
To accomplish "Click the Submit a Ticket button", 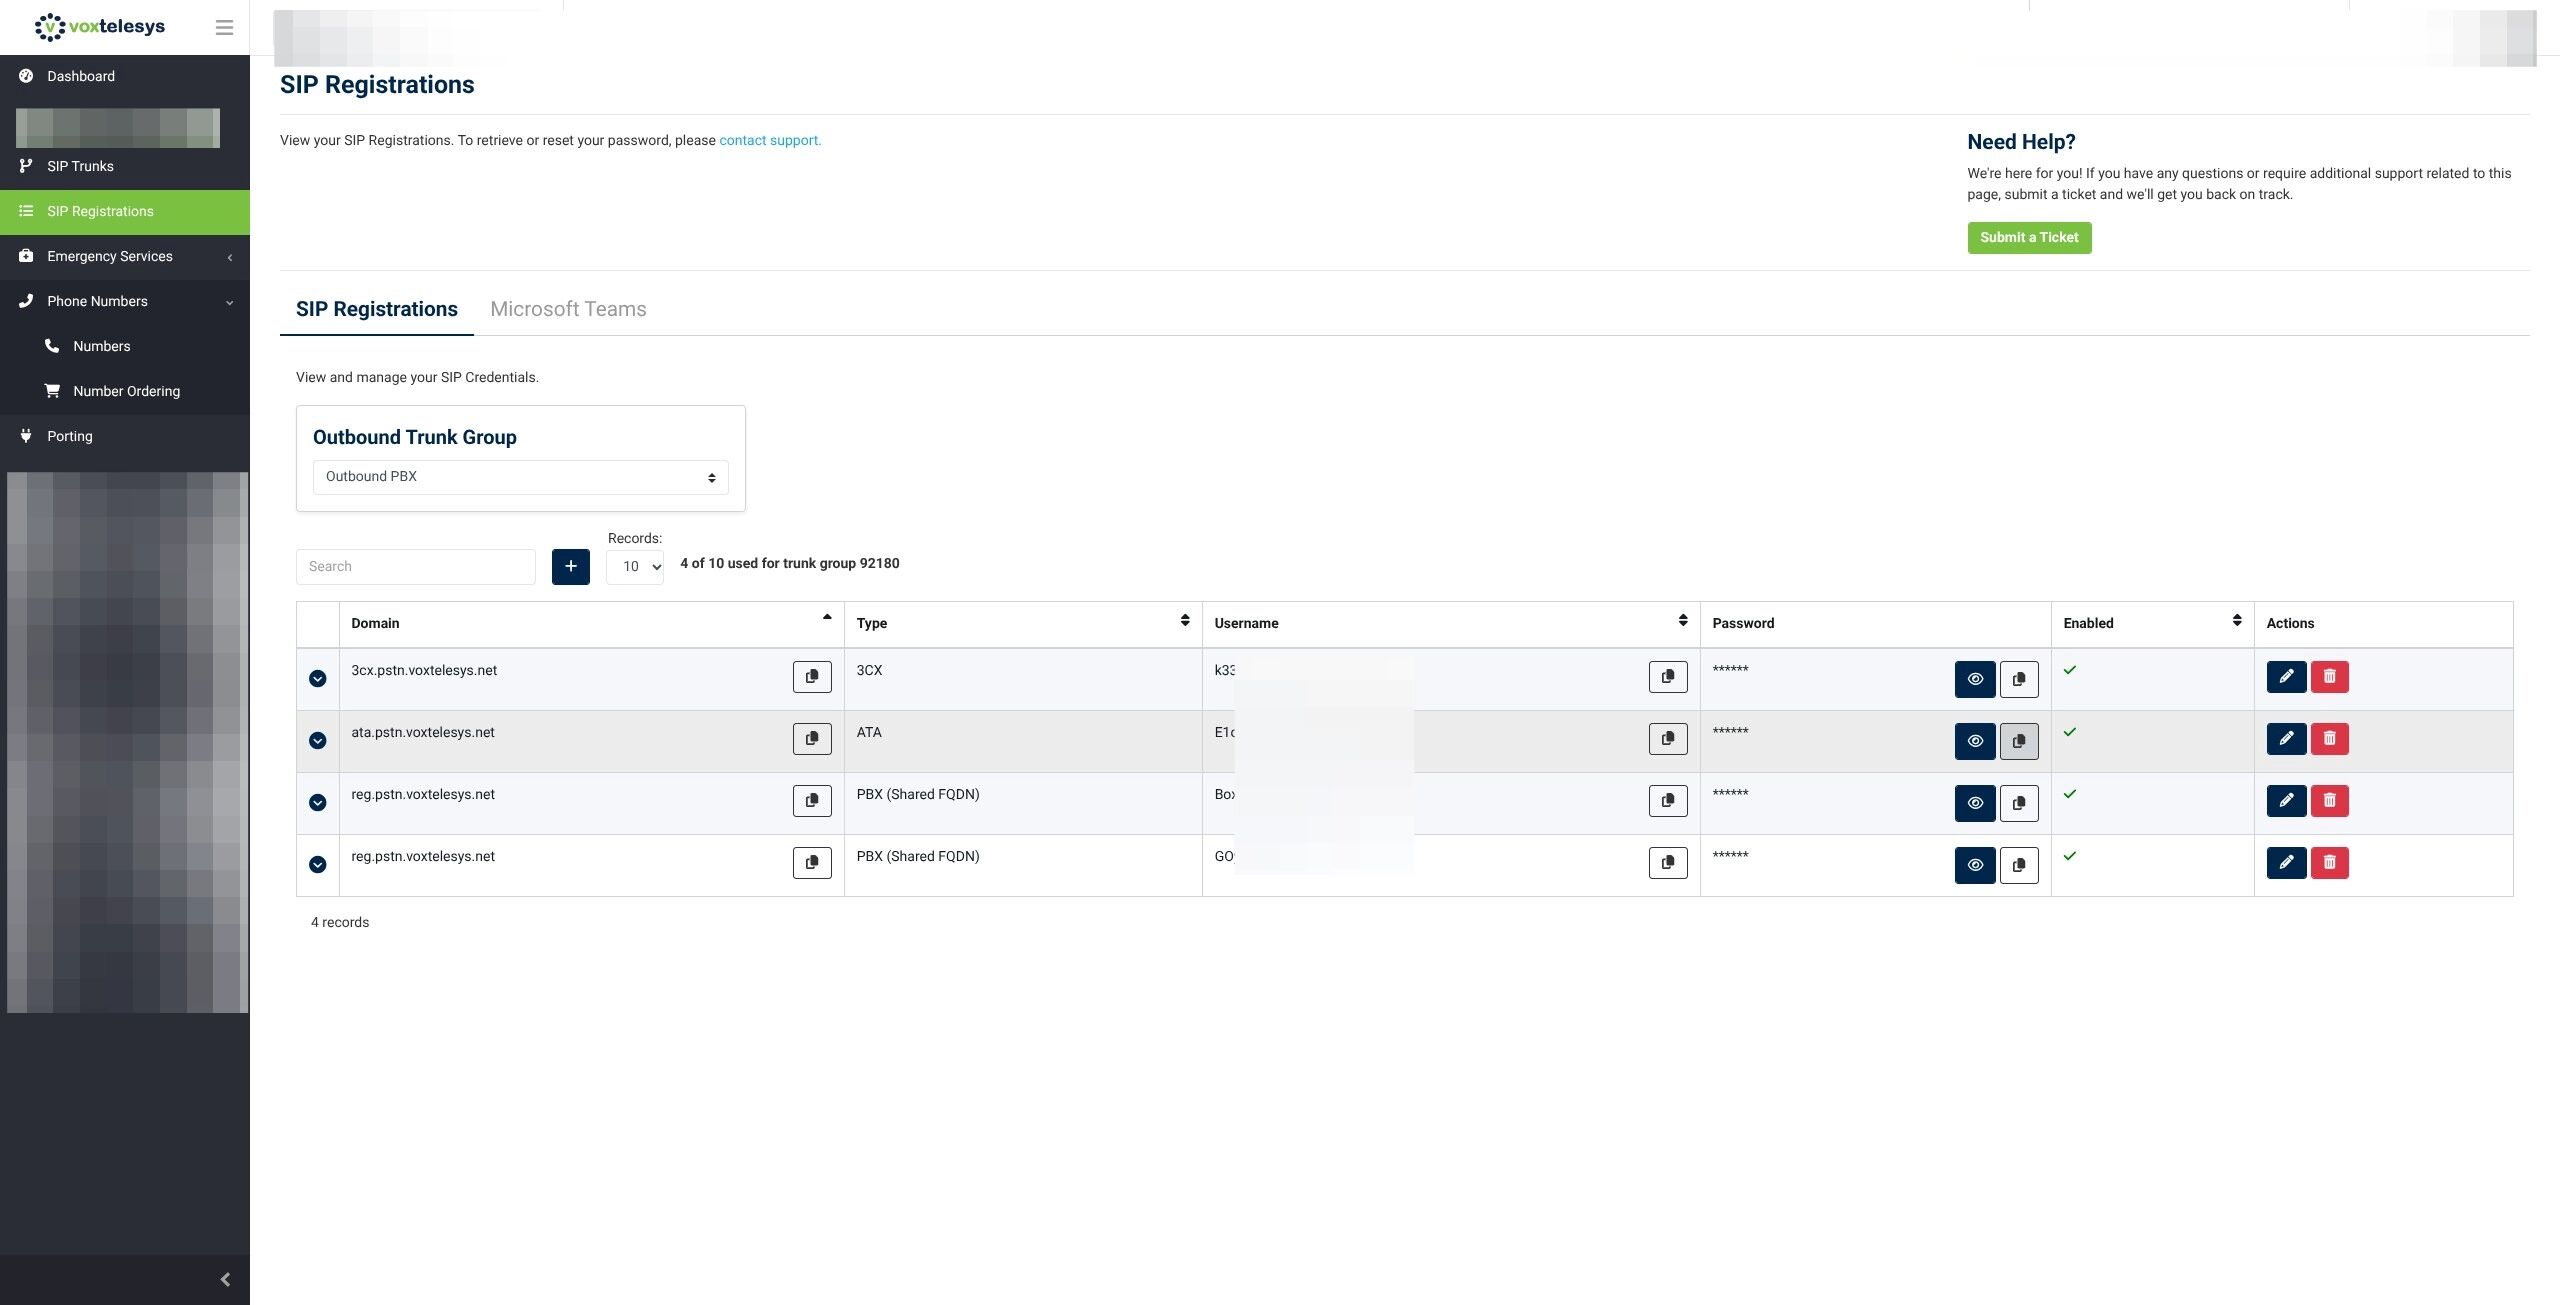I will [2029, 238].
